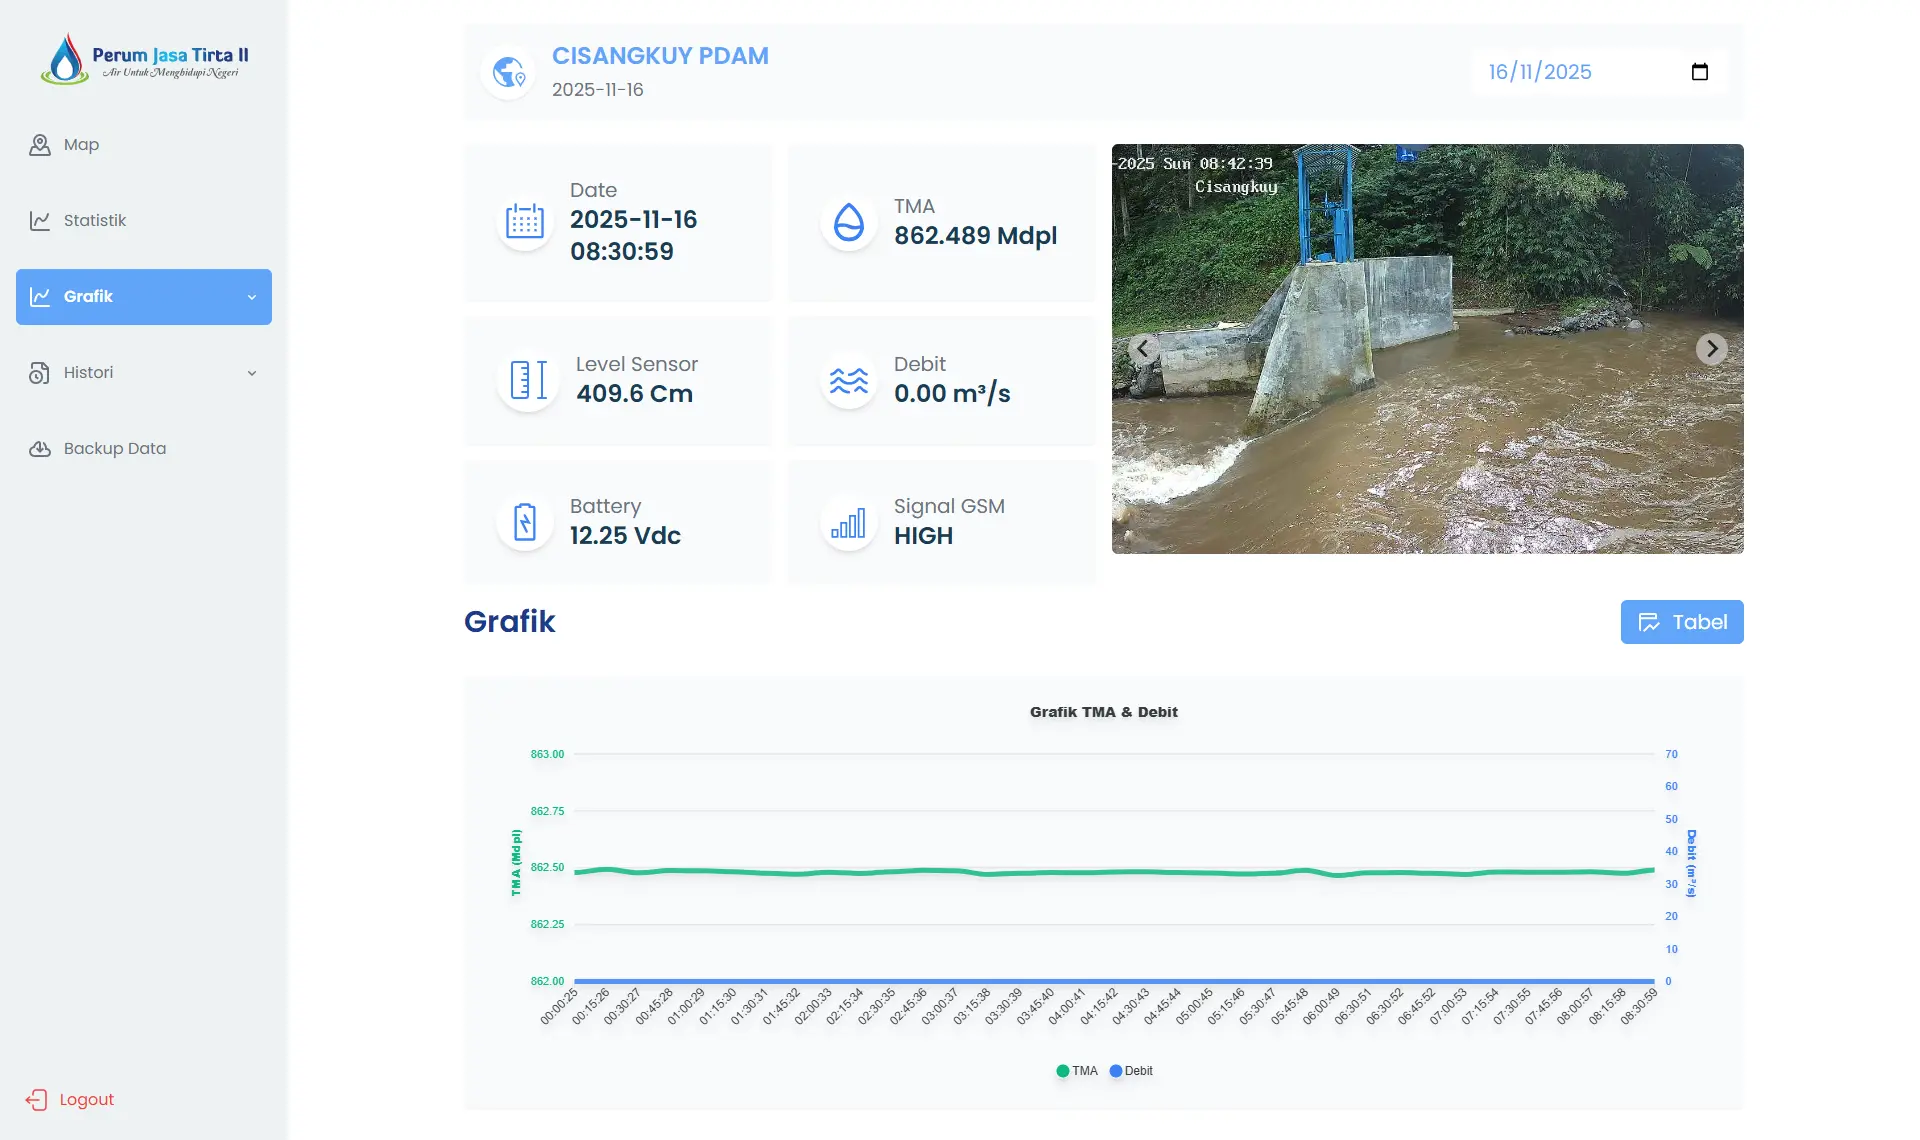
Task: Go to the Statistik menu item
Action: click(x=94, y=221)
